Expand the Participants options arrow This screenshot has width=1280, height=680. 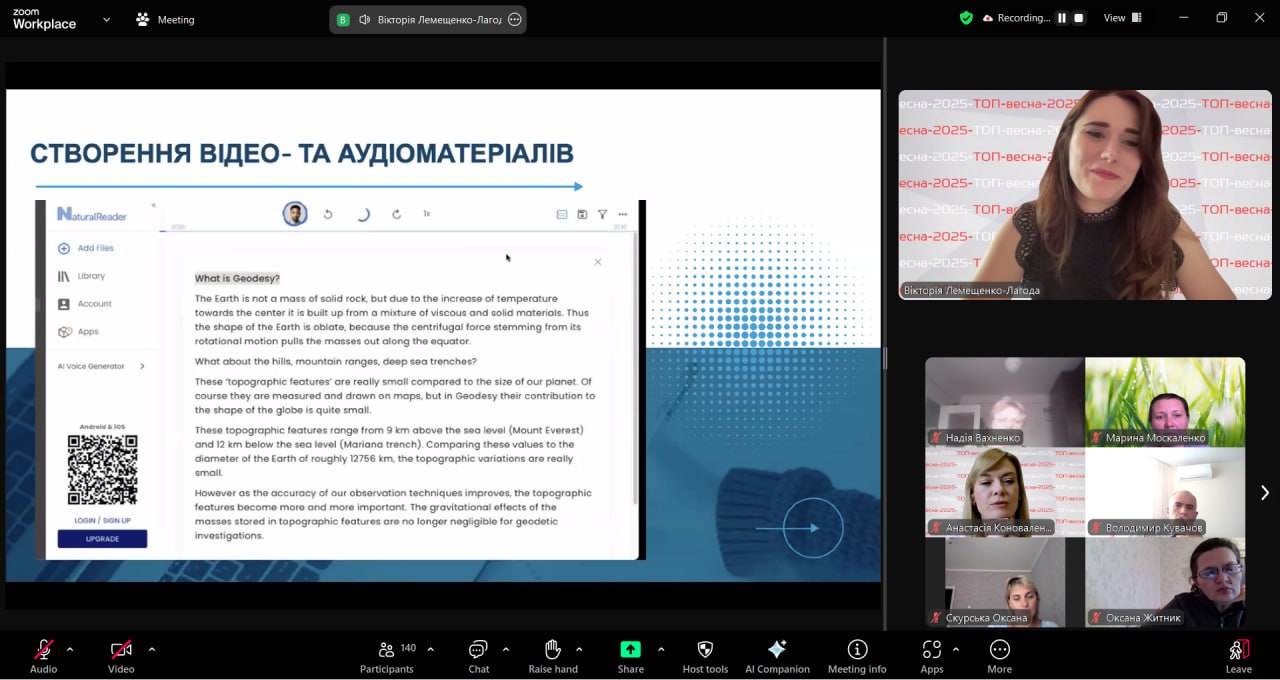(x=430, y=649)
